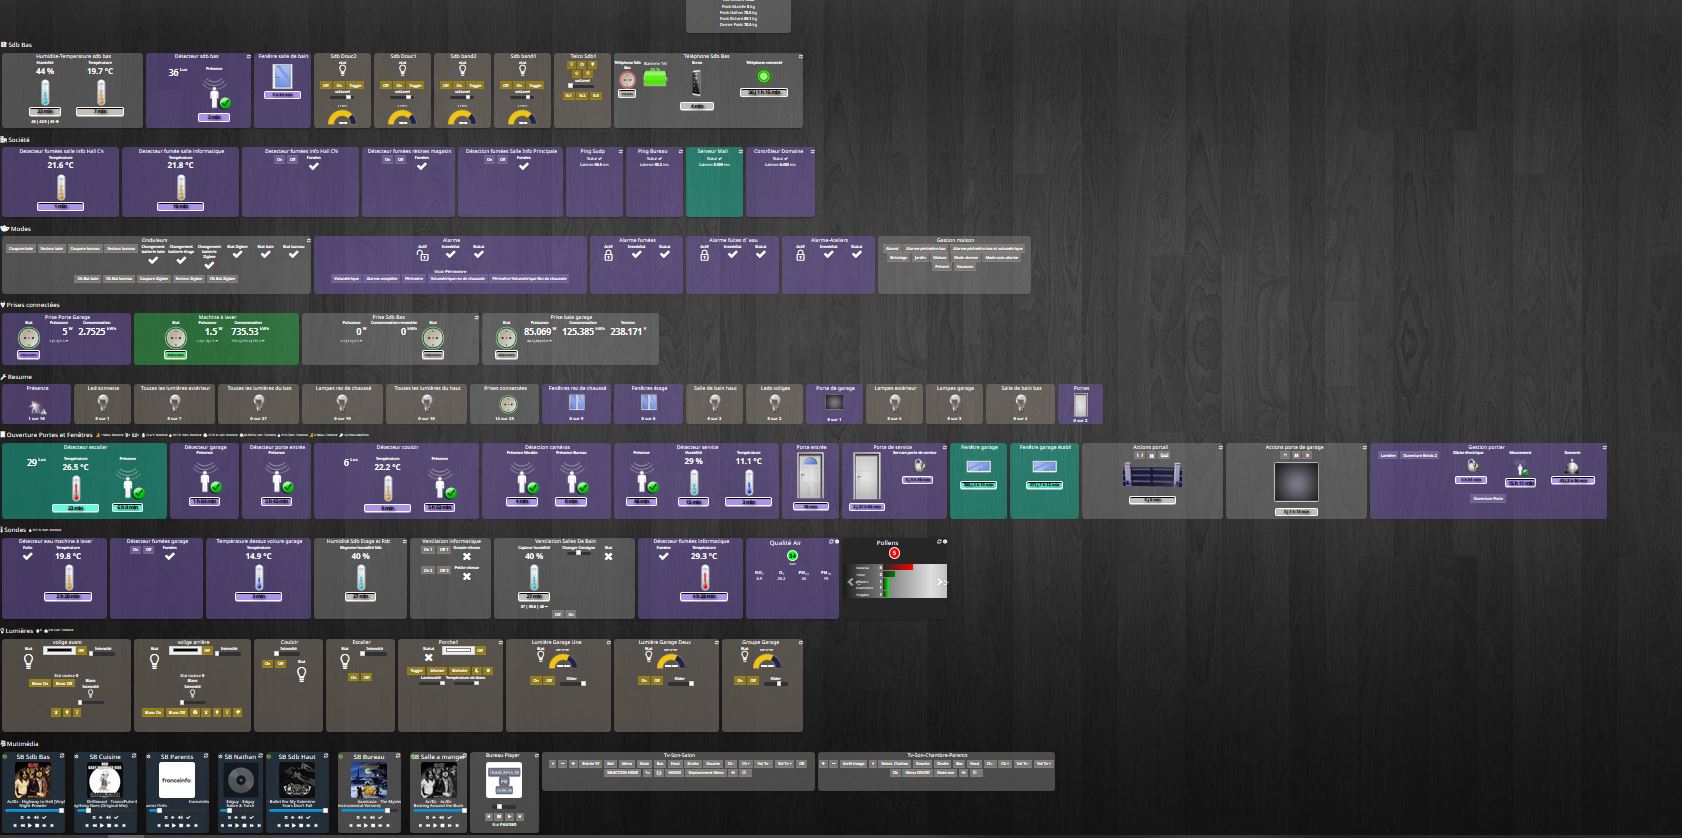Click the Fenêtre garage window icon
1682x838 pixels.
click(x=979, y=465)
